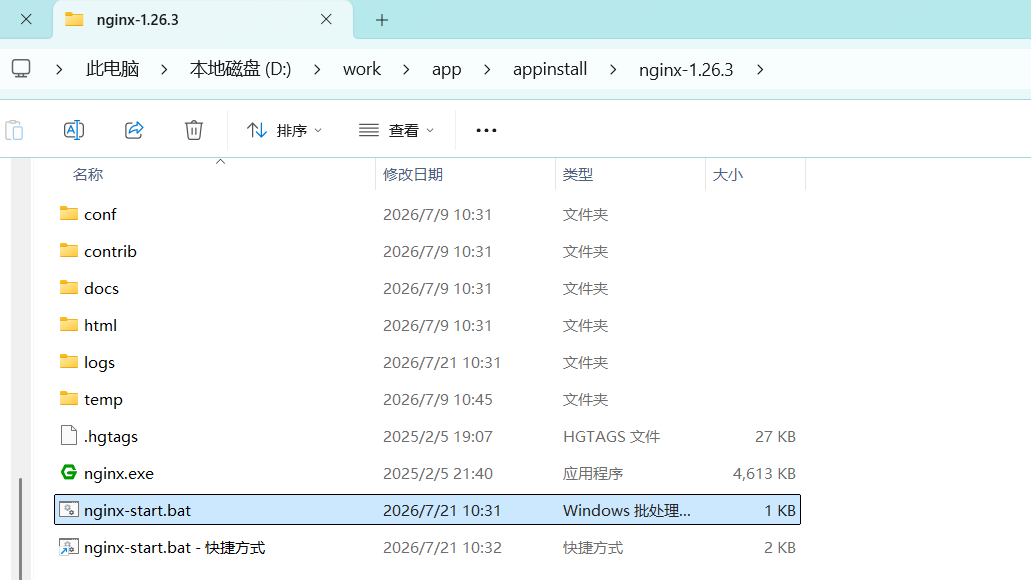
Task: Click nginx-1.26.3 breadcrumb segment
Action: click(686, 70)
